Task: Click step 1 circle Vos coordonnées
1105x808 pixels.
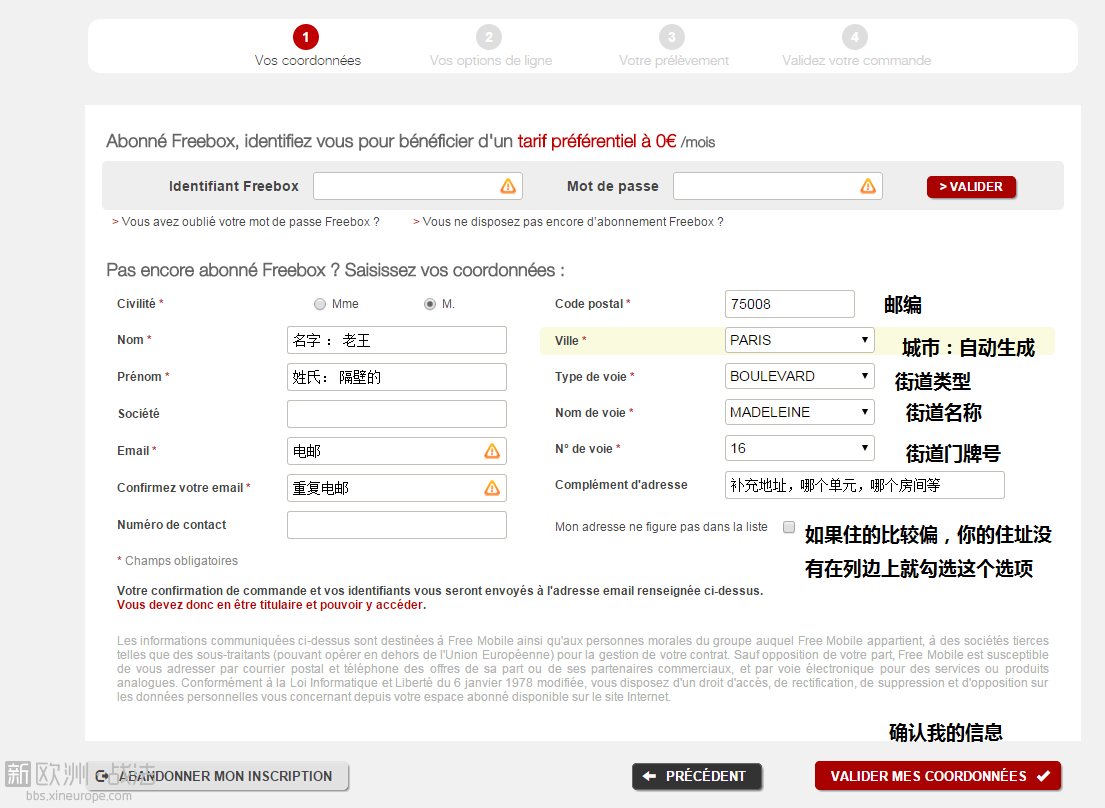Action: pyautogui.click(x=306, y=37)
